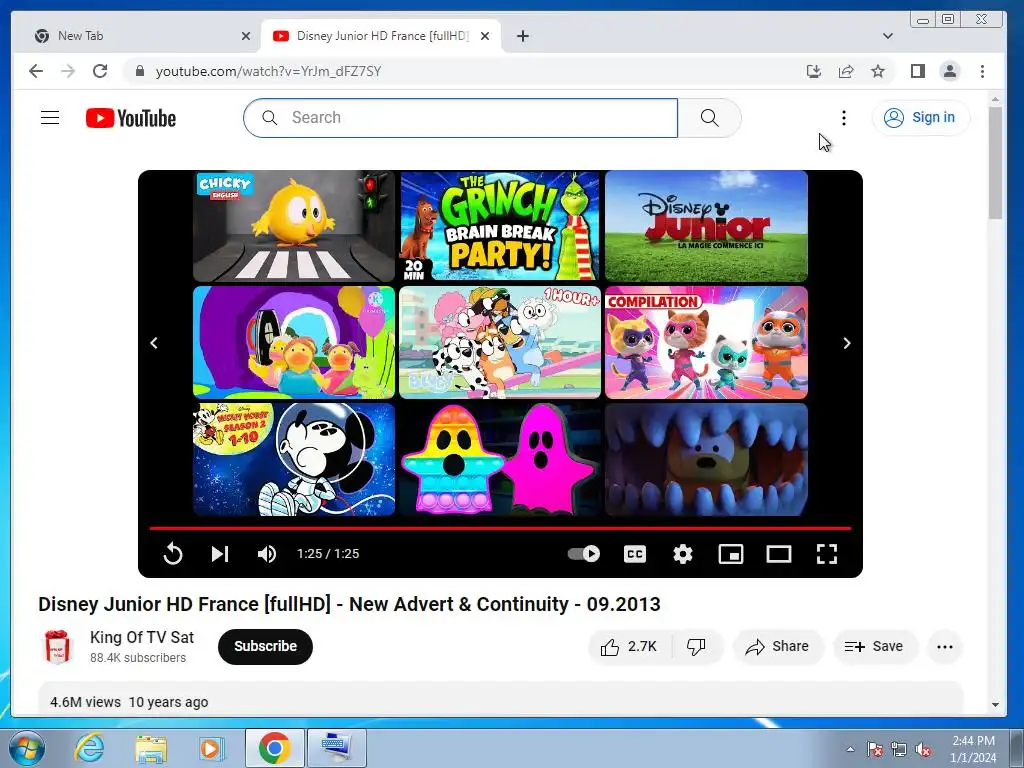This screenshot has height=768, width=1024.
Task: Open the on-screen keyboard taskbar item
Action: (335, 748)
